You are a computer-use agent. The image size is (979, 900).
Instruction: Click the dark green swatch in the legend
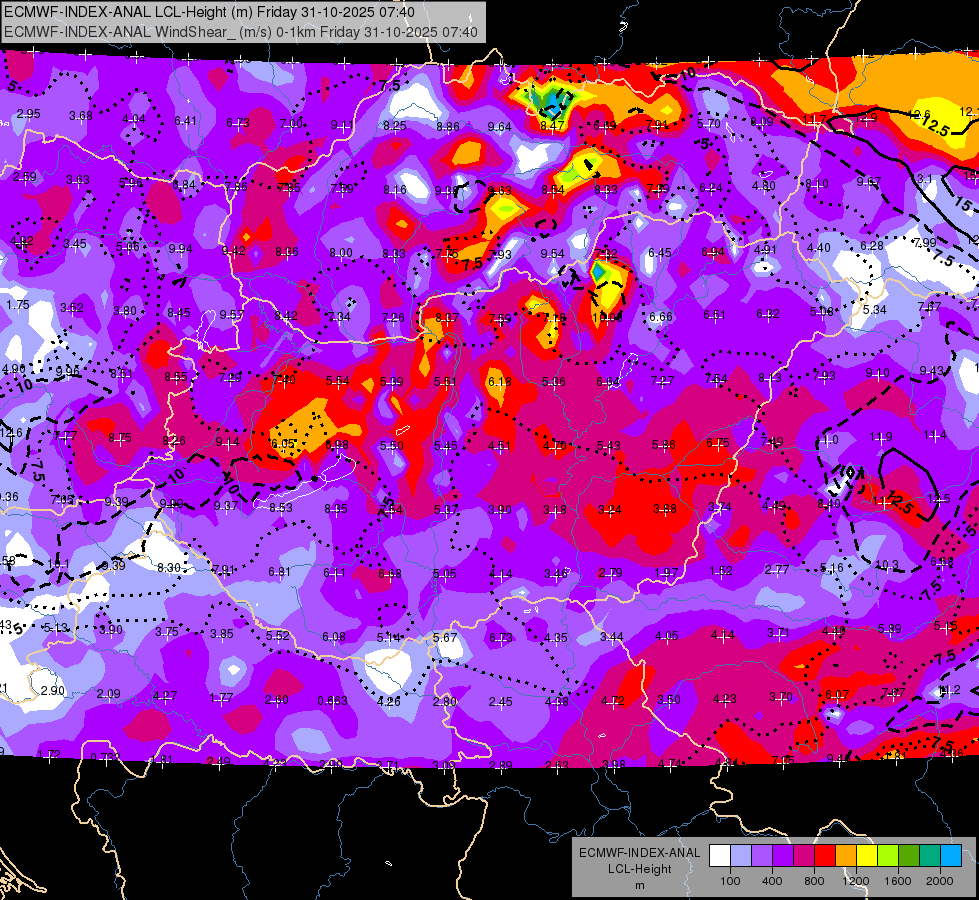[x=909, y=856]
